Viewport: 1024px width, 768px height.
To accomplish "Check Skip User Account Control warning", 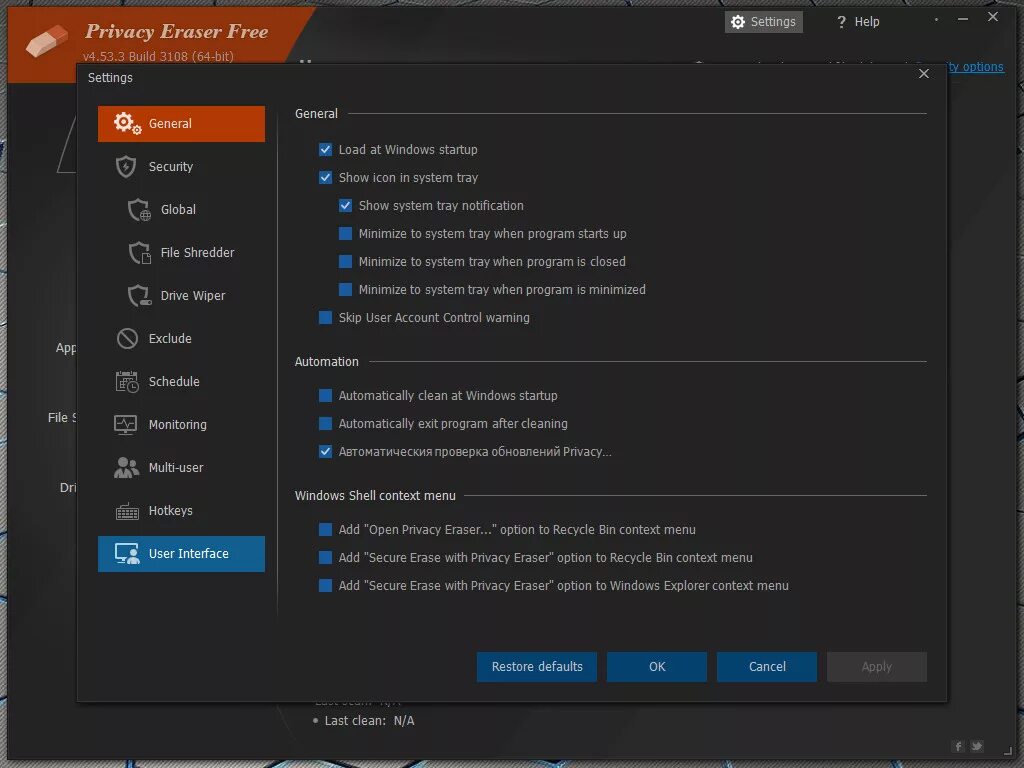I will pyautogui.click(x=325, y=317).
